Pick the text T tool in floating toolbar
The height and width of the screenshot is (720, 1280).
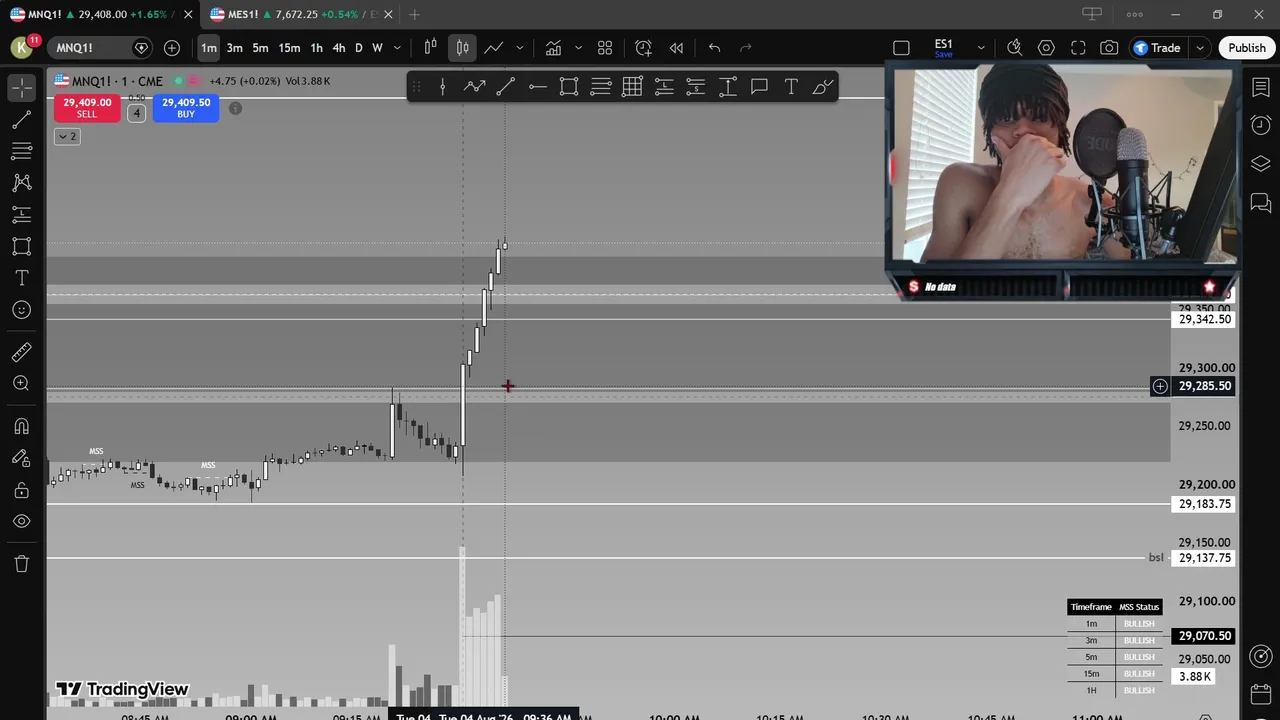791,87
